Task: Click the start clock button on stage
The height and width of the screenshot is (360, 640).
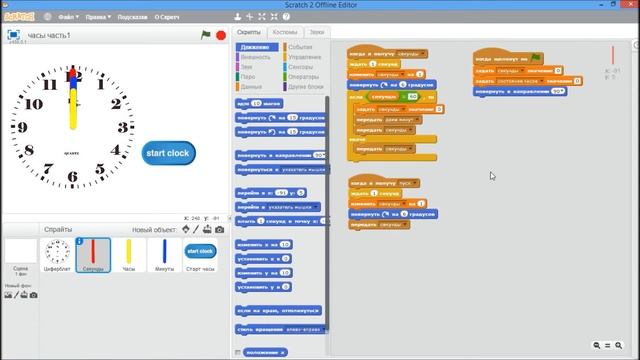Action: click(168, 153)
